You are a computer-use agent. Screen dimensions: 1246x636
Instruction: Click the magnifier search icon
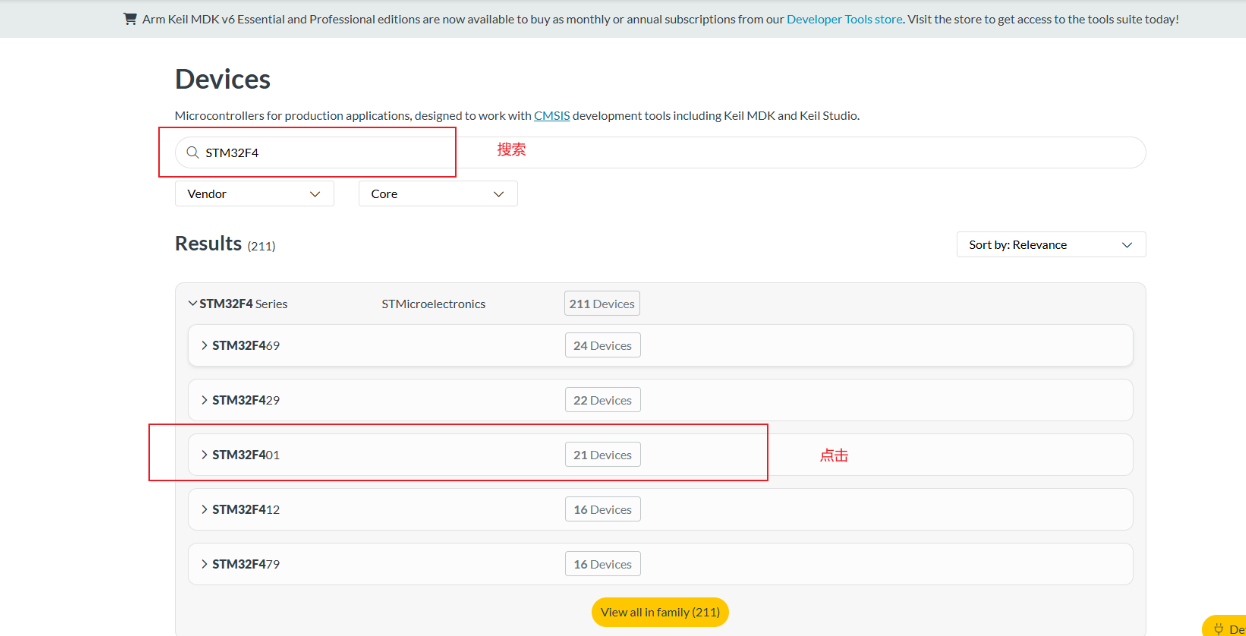tap(192, 153)
